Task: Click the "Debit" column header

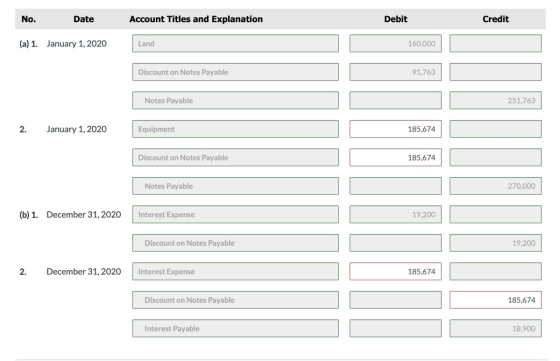Action: tap(396, 19)
